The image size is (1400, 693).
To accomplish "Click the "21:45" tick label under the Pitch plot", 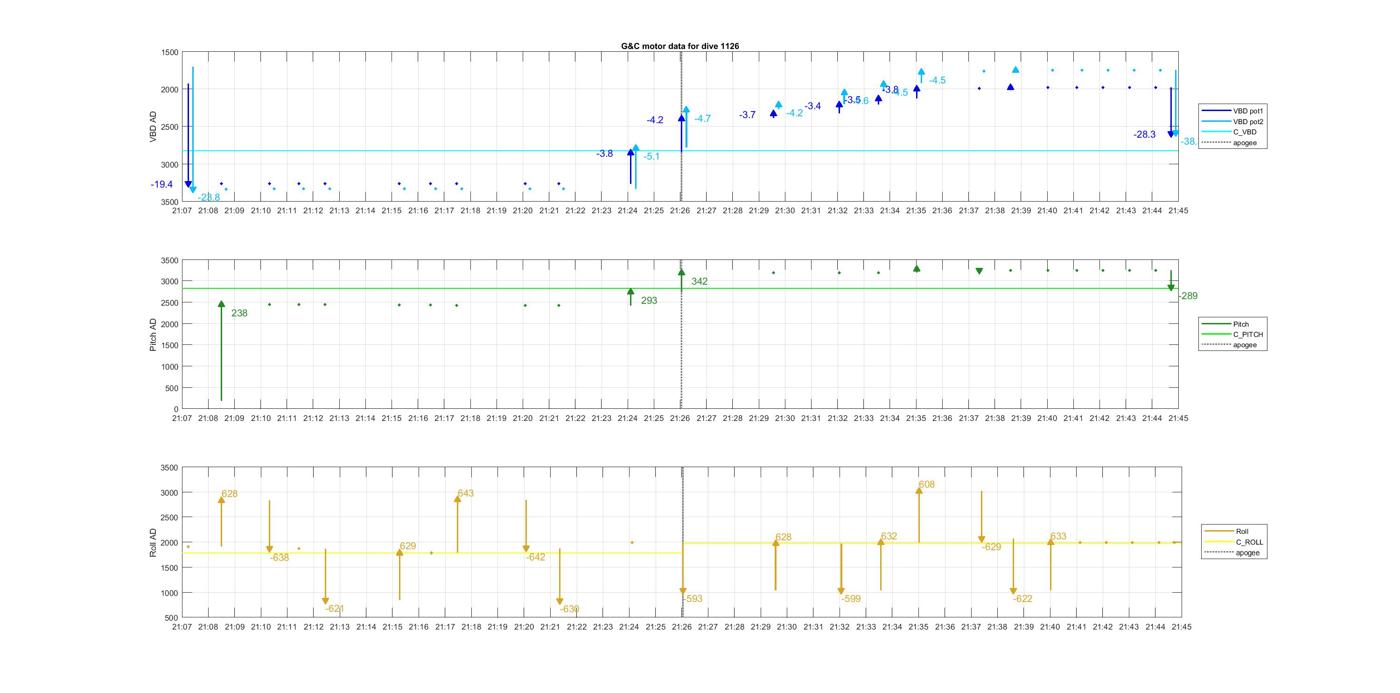I will [1178, 419].
